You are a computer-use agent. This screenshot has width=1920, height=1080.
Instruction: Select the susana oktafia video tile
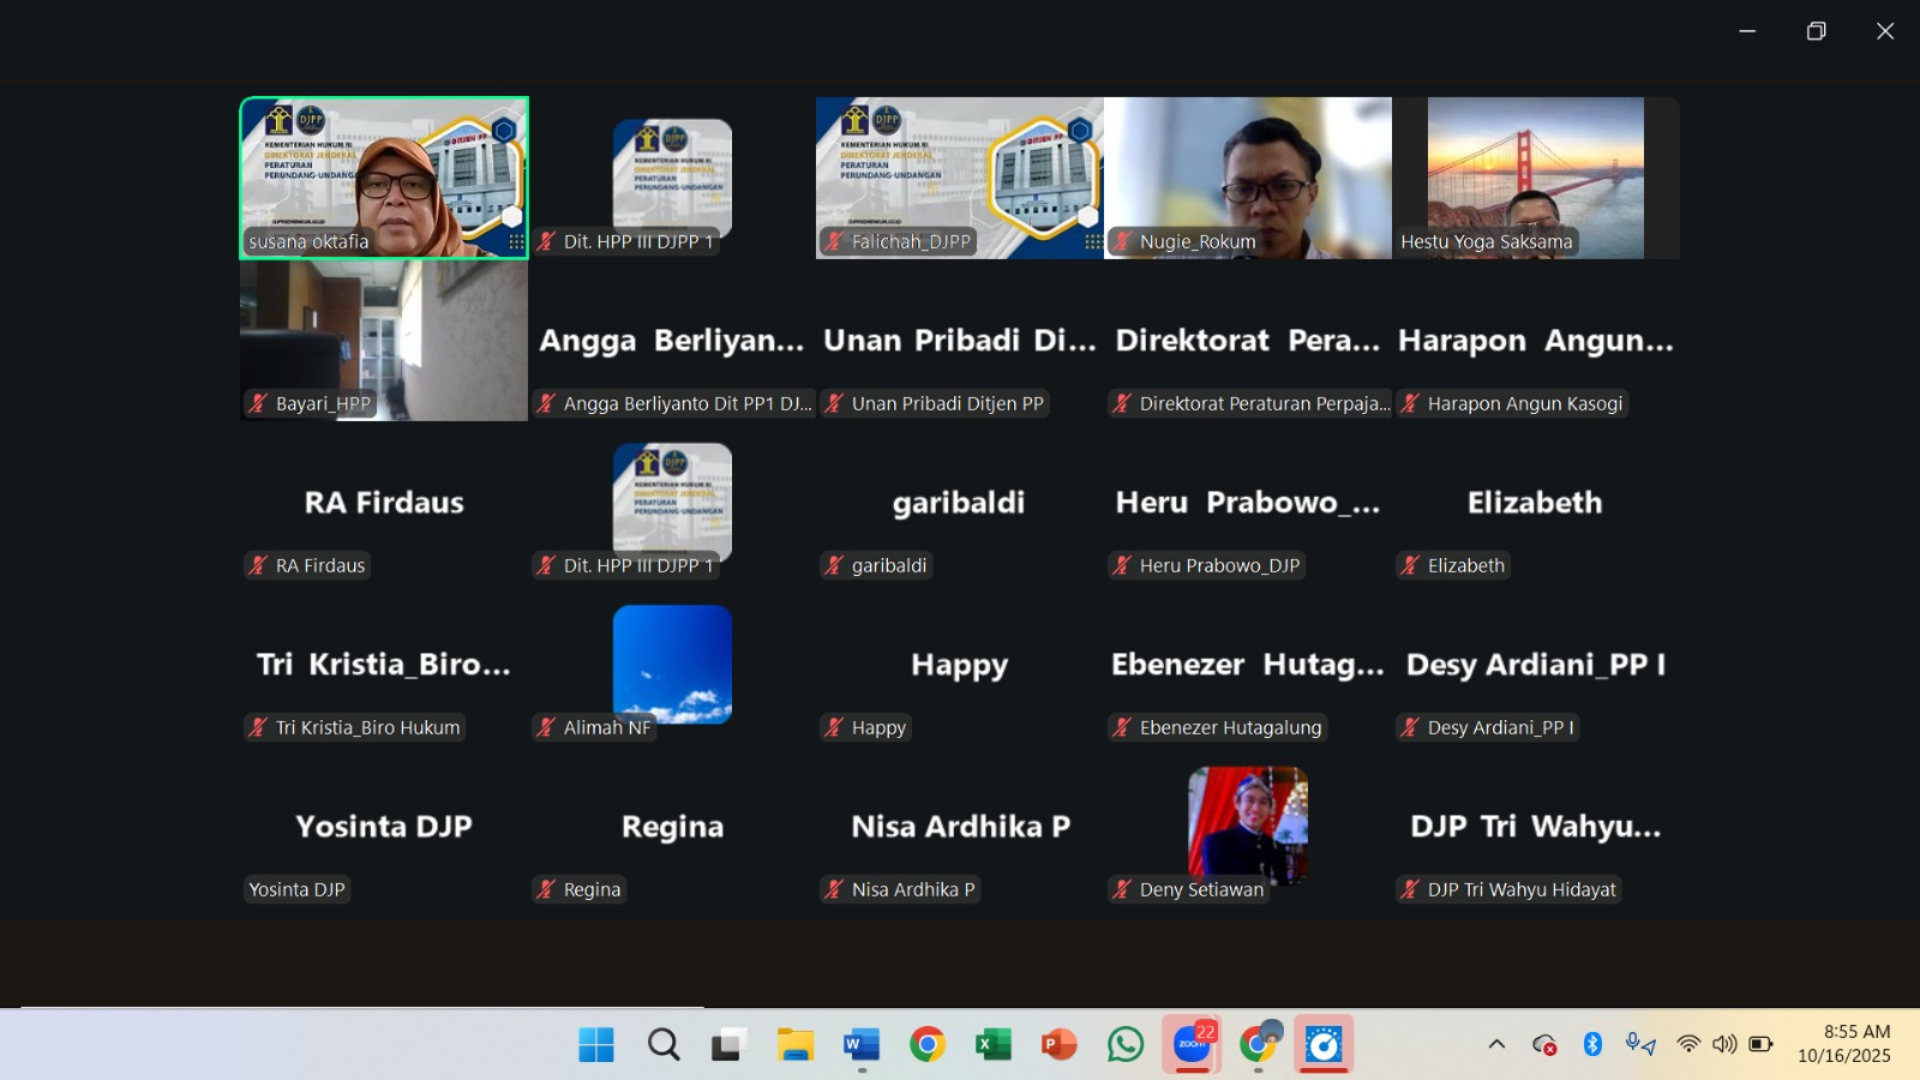[384, 170]
